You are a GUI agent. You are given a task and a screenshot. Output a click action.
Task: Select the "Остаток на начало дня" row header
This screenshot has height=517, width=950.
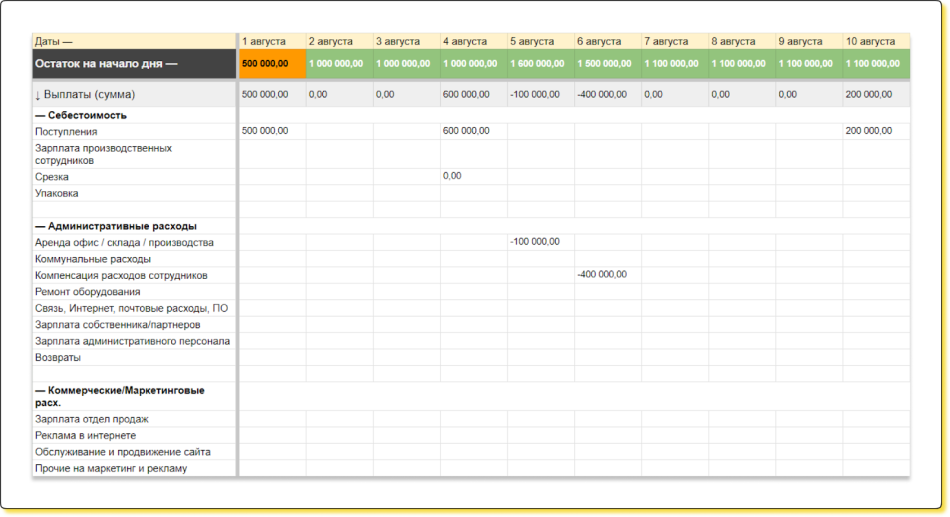(134, 63)
